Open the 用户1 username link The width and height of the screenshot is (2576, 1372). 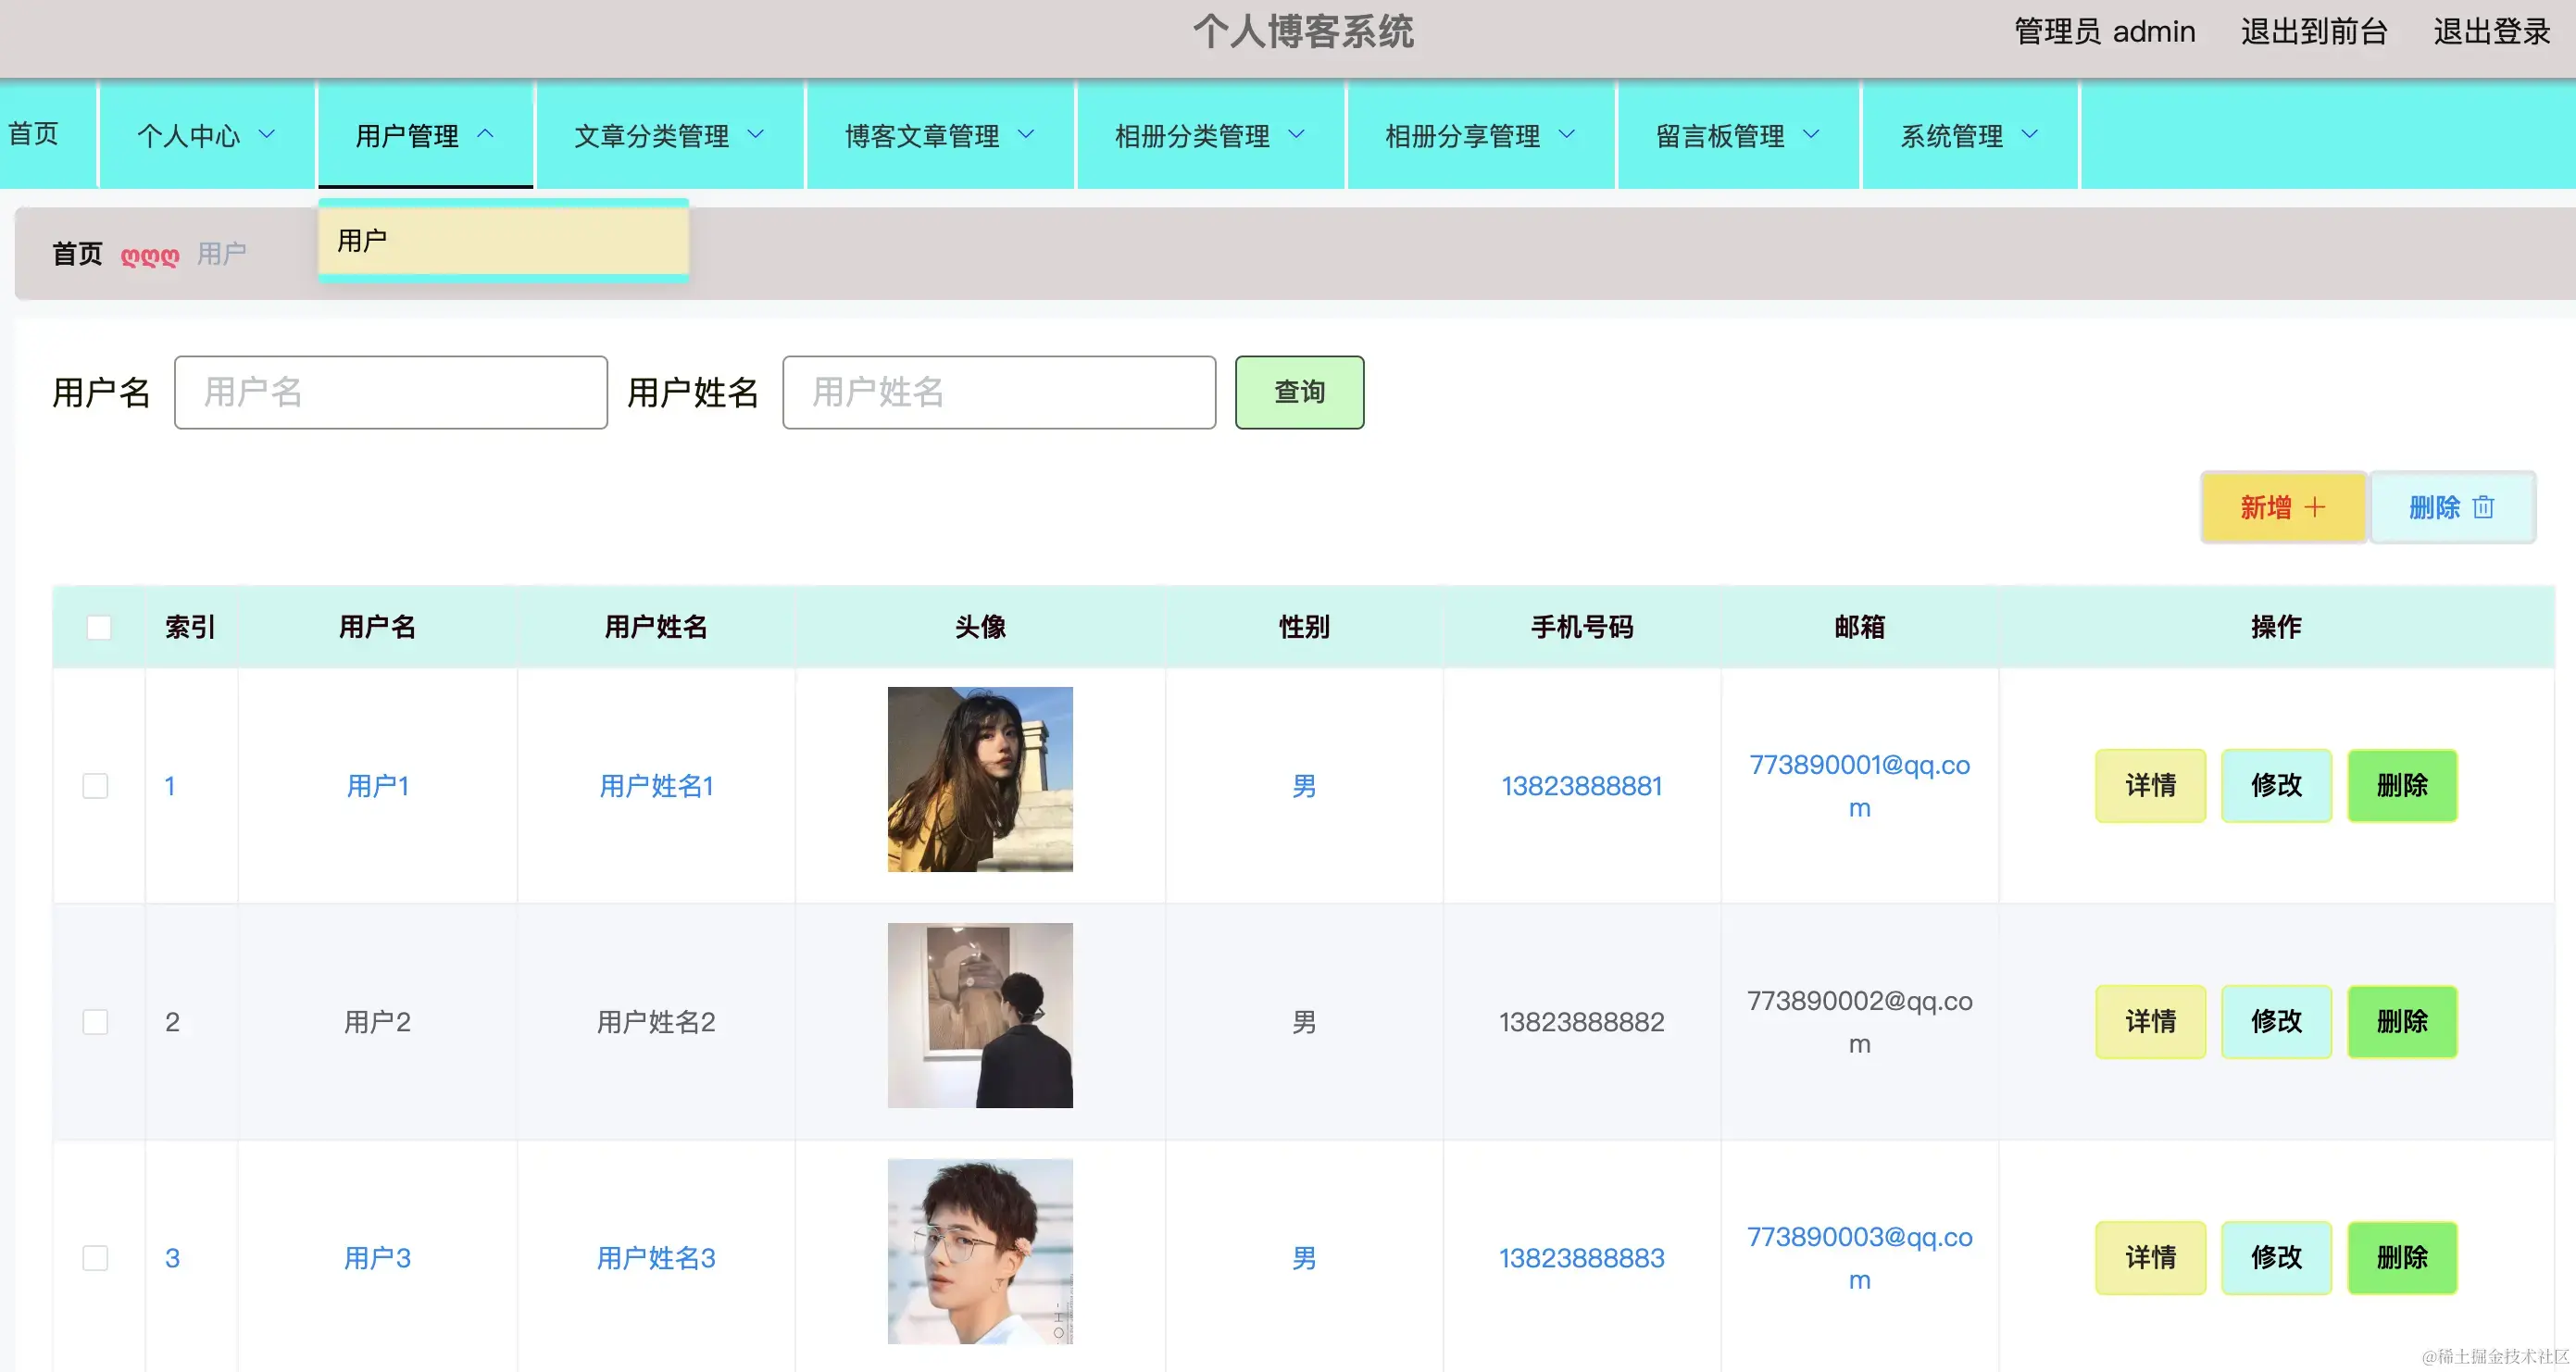point(378,786)
